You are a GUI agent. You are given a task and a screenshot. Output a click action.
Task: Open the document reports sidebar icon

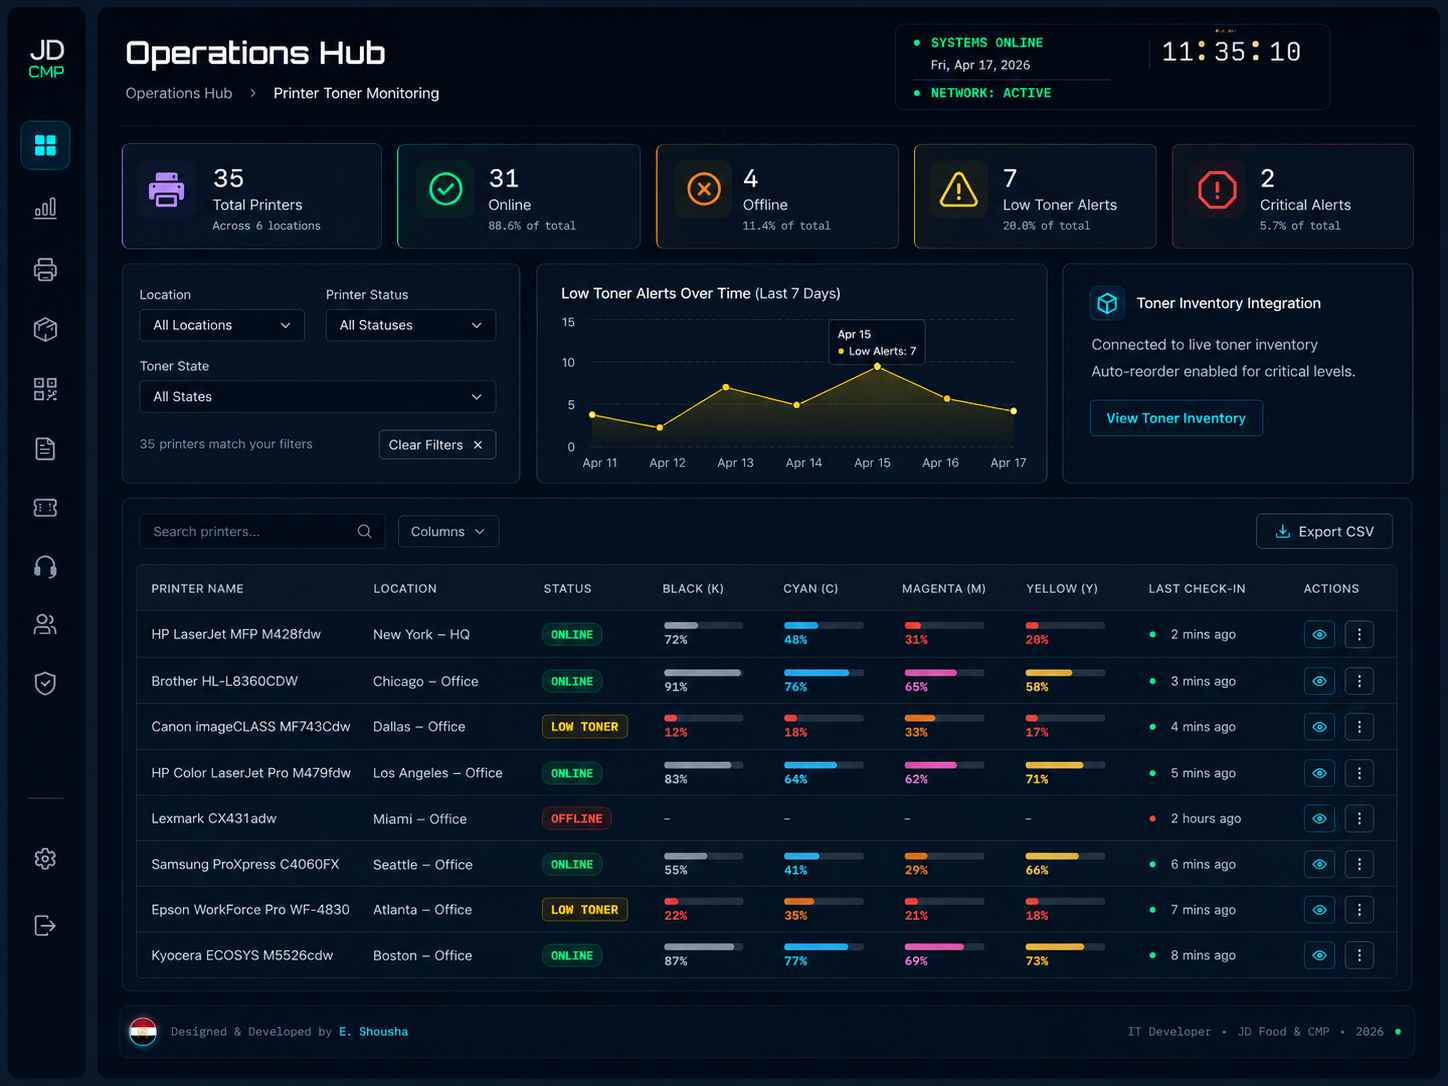pyautogui.click(x=45, y=448)
